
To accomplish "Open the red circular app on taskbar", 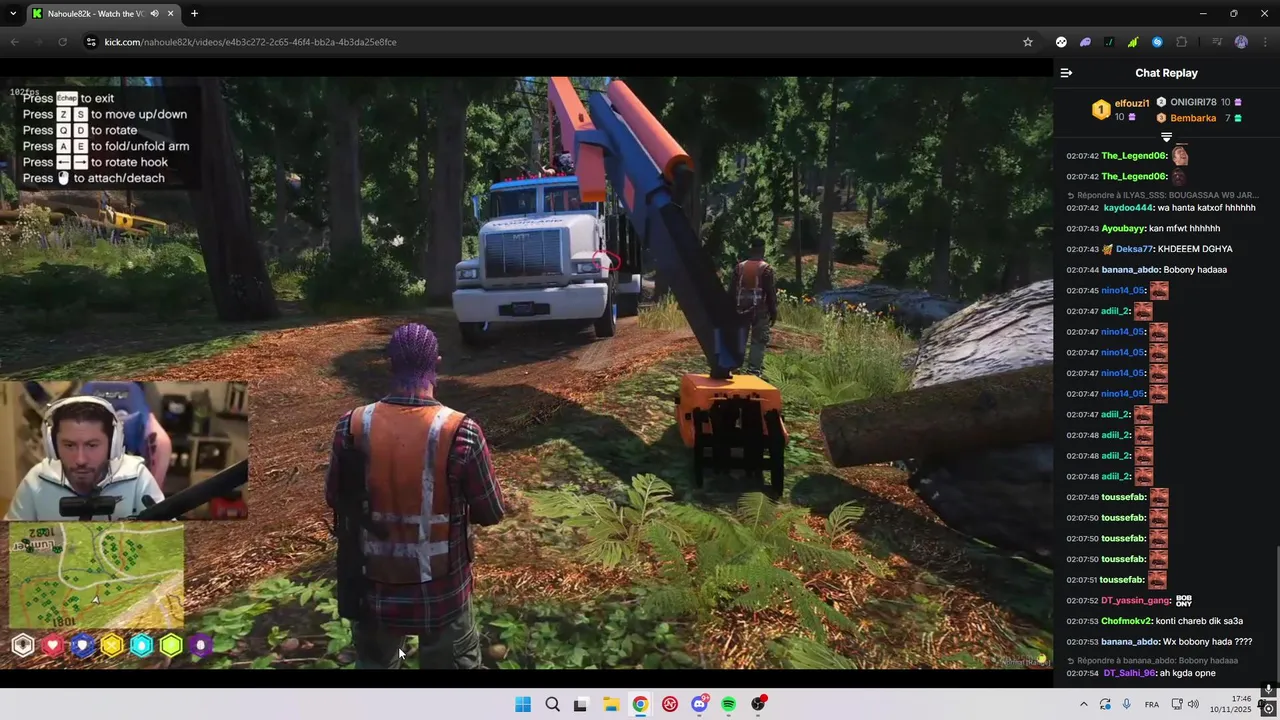I will click(x=670, y=704).
